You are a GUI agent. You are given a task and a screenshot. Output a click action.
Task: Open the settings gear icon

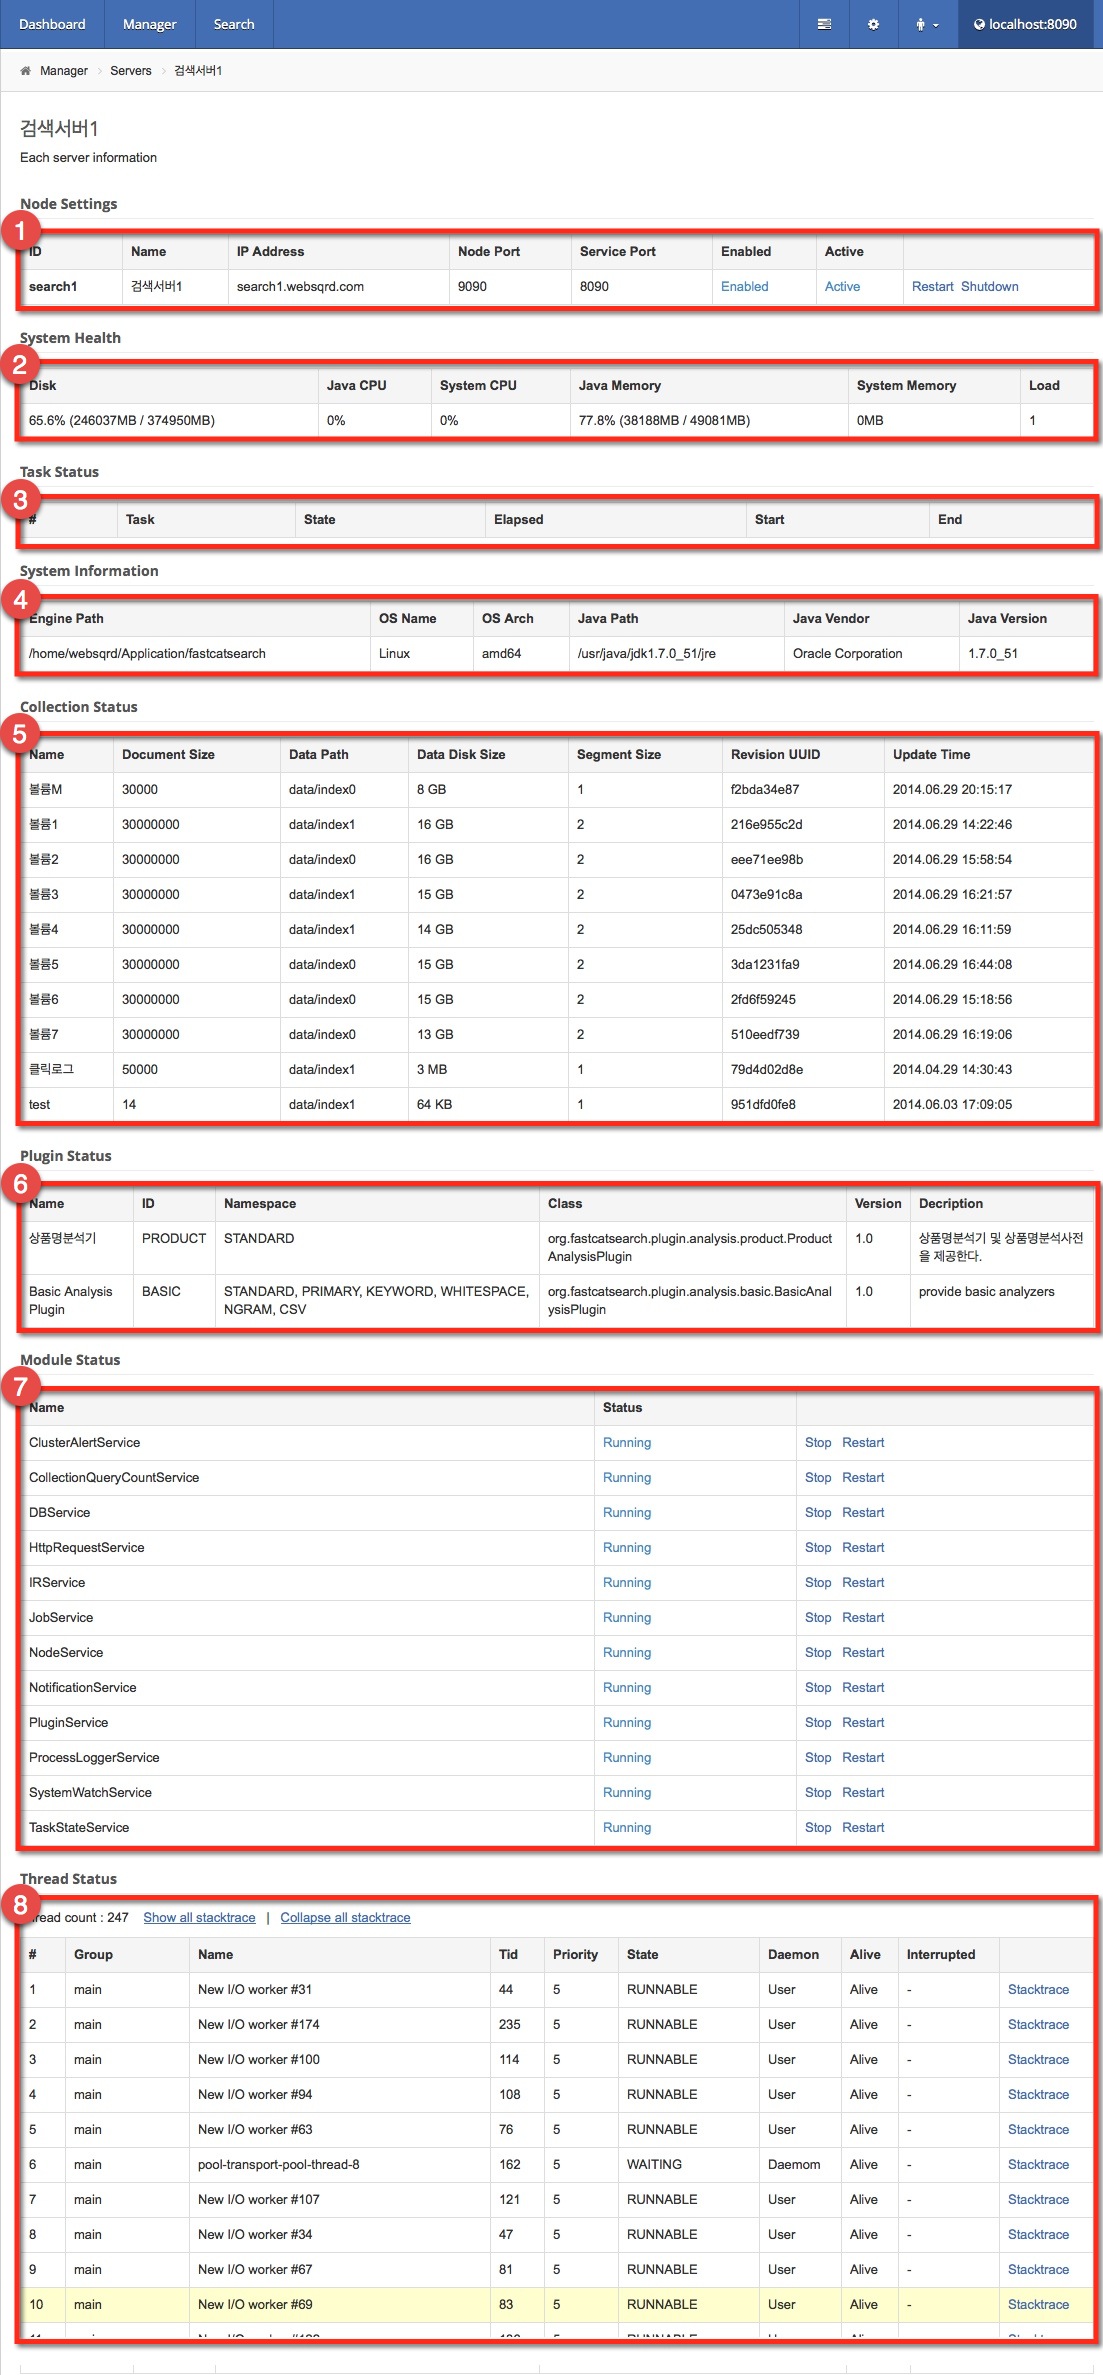coord(873,24)
